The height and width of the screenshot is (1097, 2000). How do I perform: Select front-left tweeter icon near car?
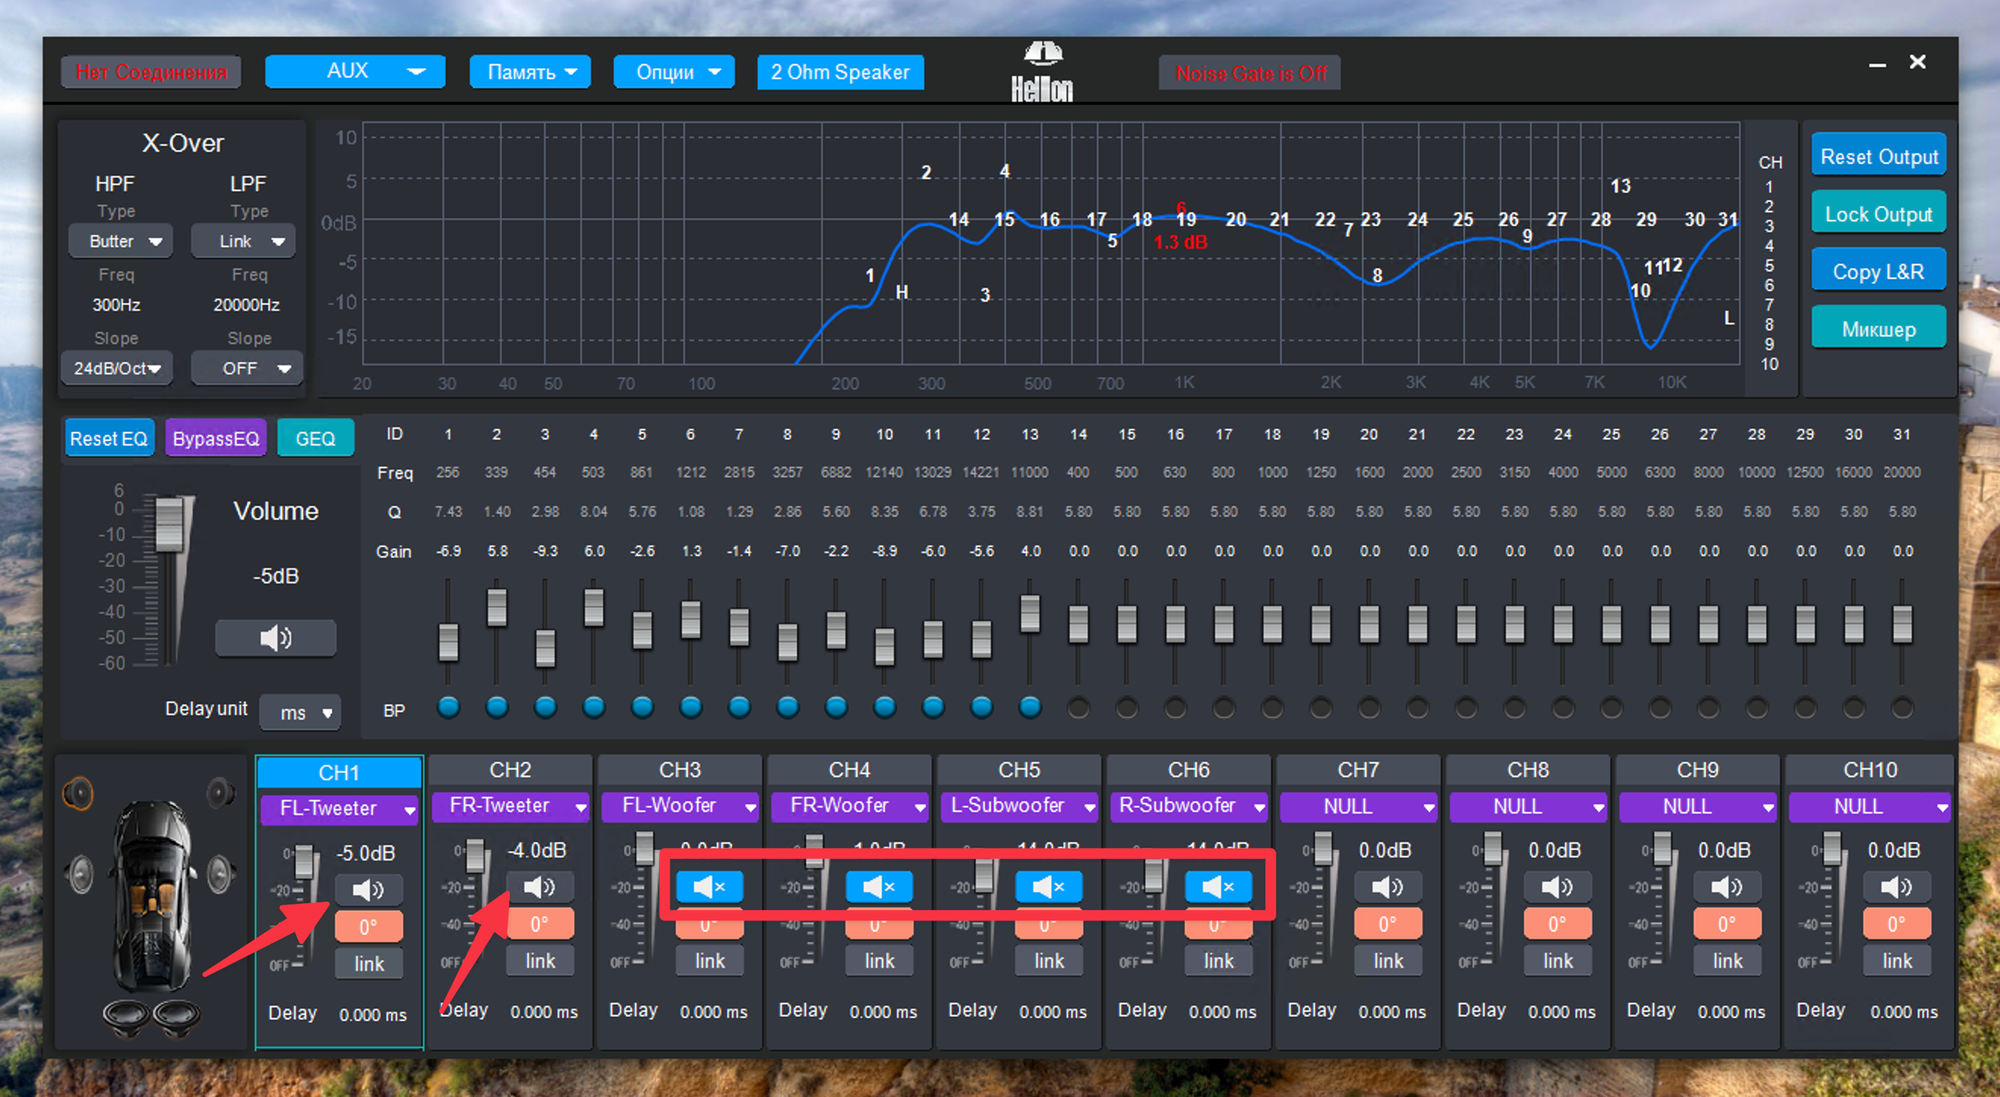point(78,794)
